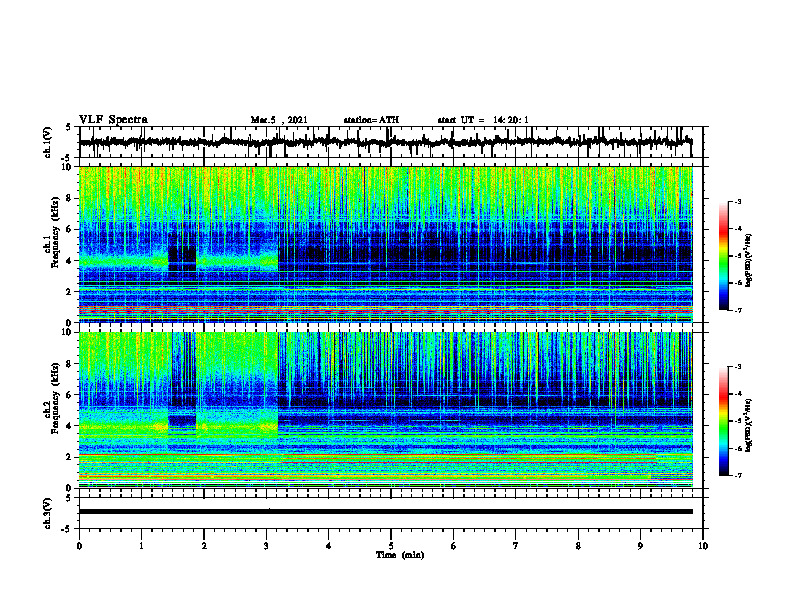Click the ch.1 voltage waveform trace
Viewport: 792px width, 612px height.
click(385, 142)
